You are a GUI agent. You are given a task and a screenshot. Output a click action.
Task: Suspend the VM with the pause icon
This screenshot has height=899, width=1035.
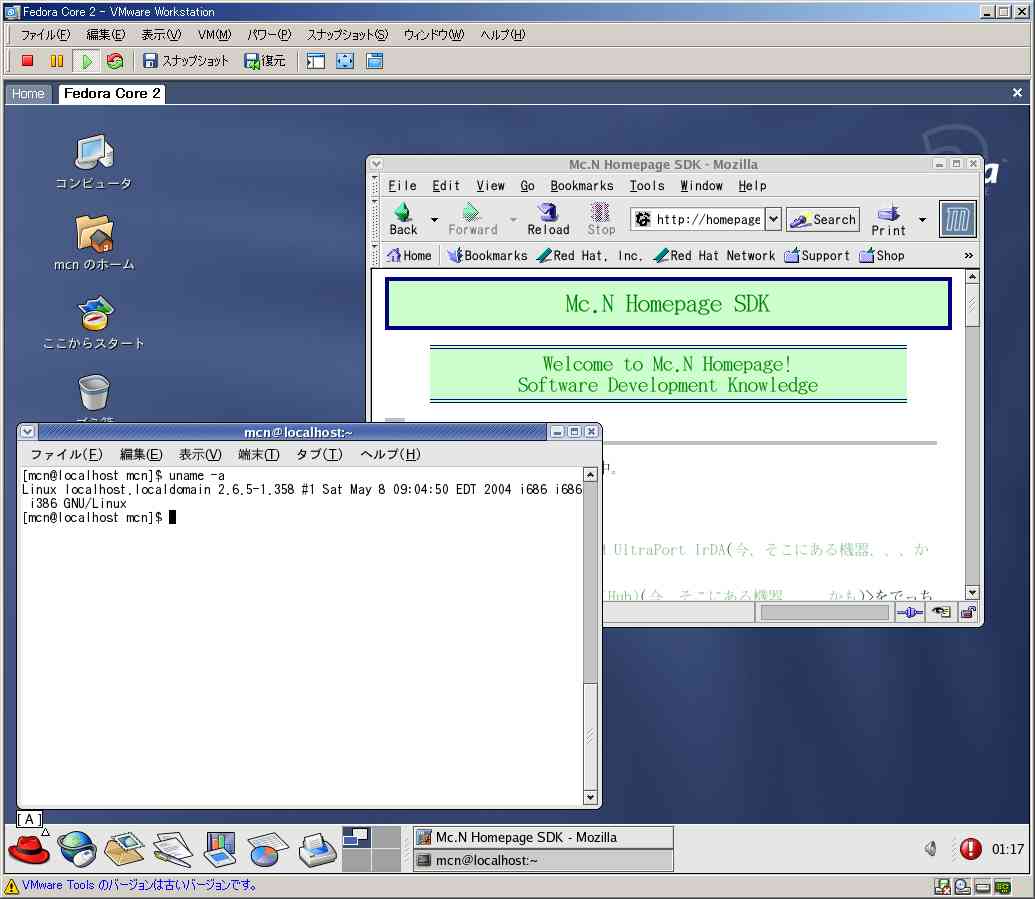click(57, 61)
